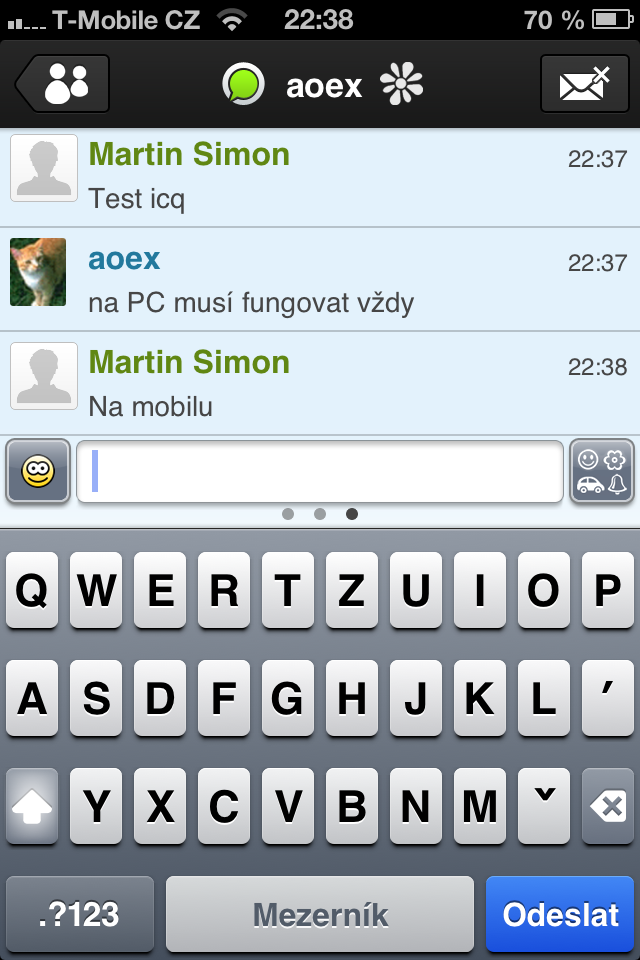Select the middle page indicator dot
The height and width of the screenshot is (960, 640).
pos(320,514)
